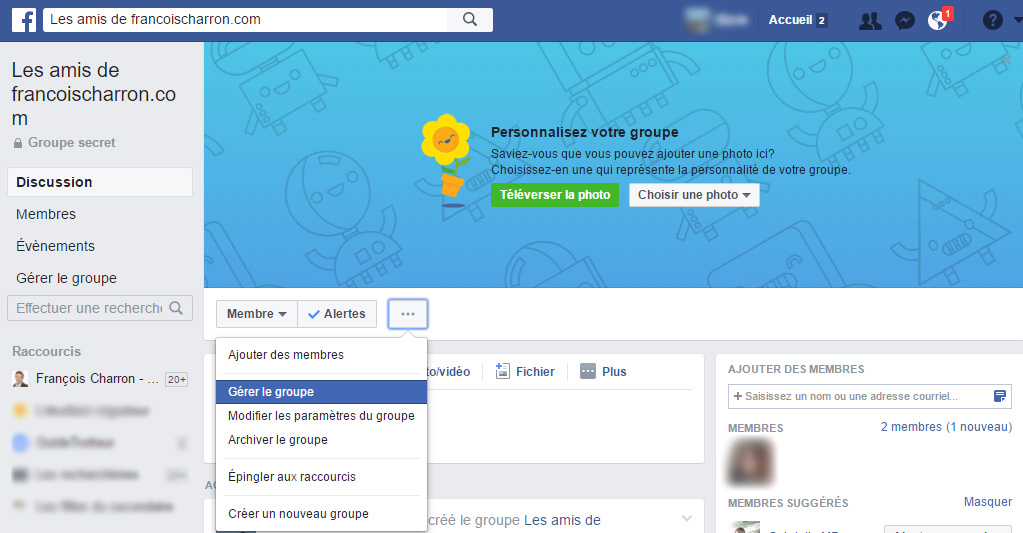Click the group search field in sidebar
Viewport: 1023px width, 533px height.
pyautogui.click(x=88, y=308)
